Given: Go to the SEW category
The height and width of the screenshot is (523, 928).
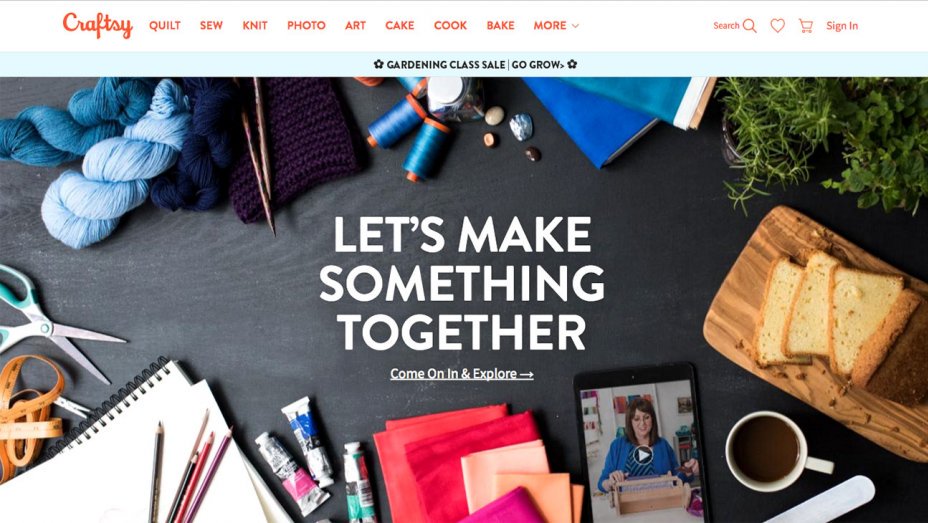Looking at the screenshot, I should 211,25.
